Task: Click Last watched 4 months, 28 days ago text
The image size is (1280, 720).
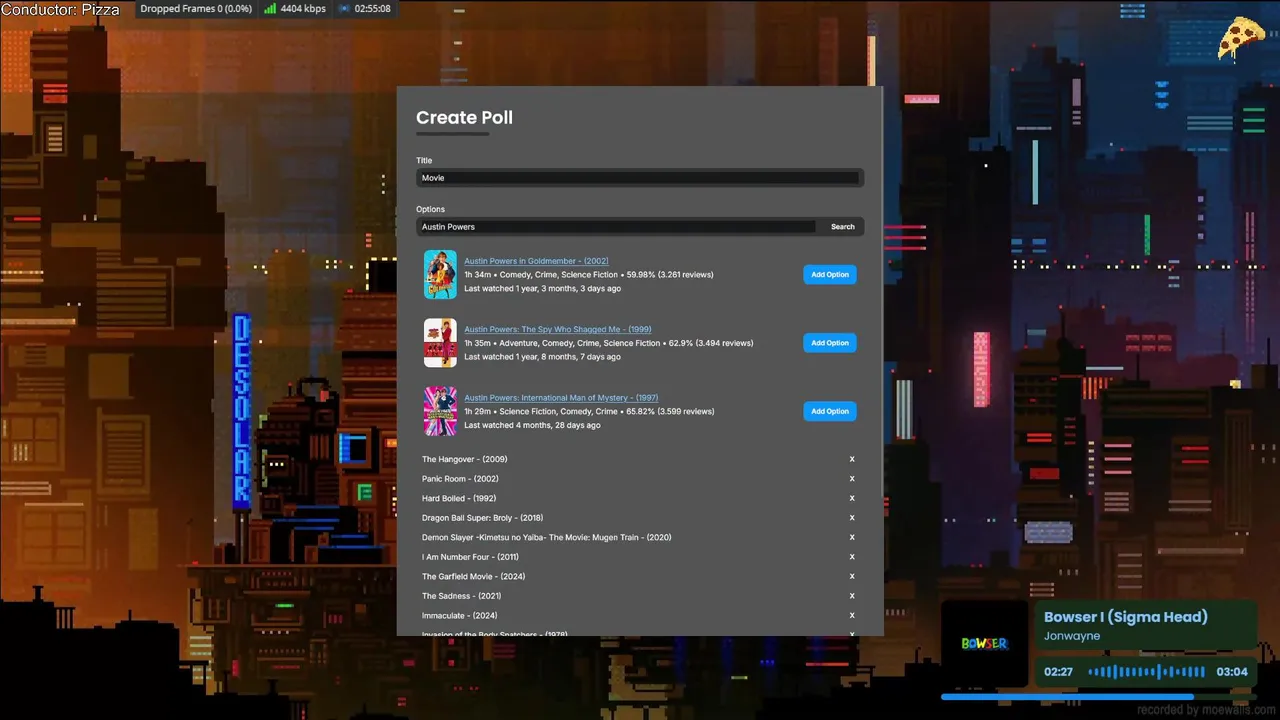Action: [x=532, y=425]
